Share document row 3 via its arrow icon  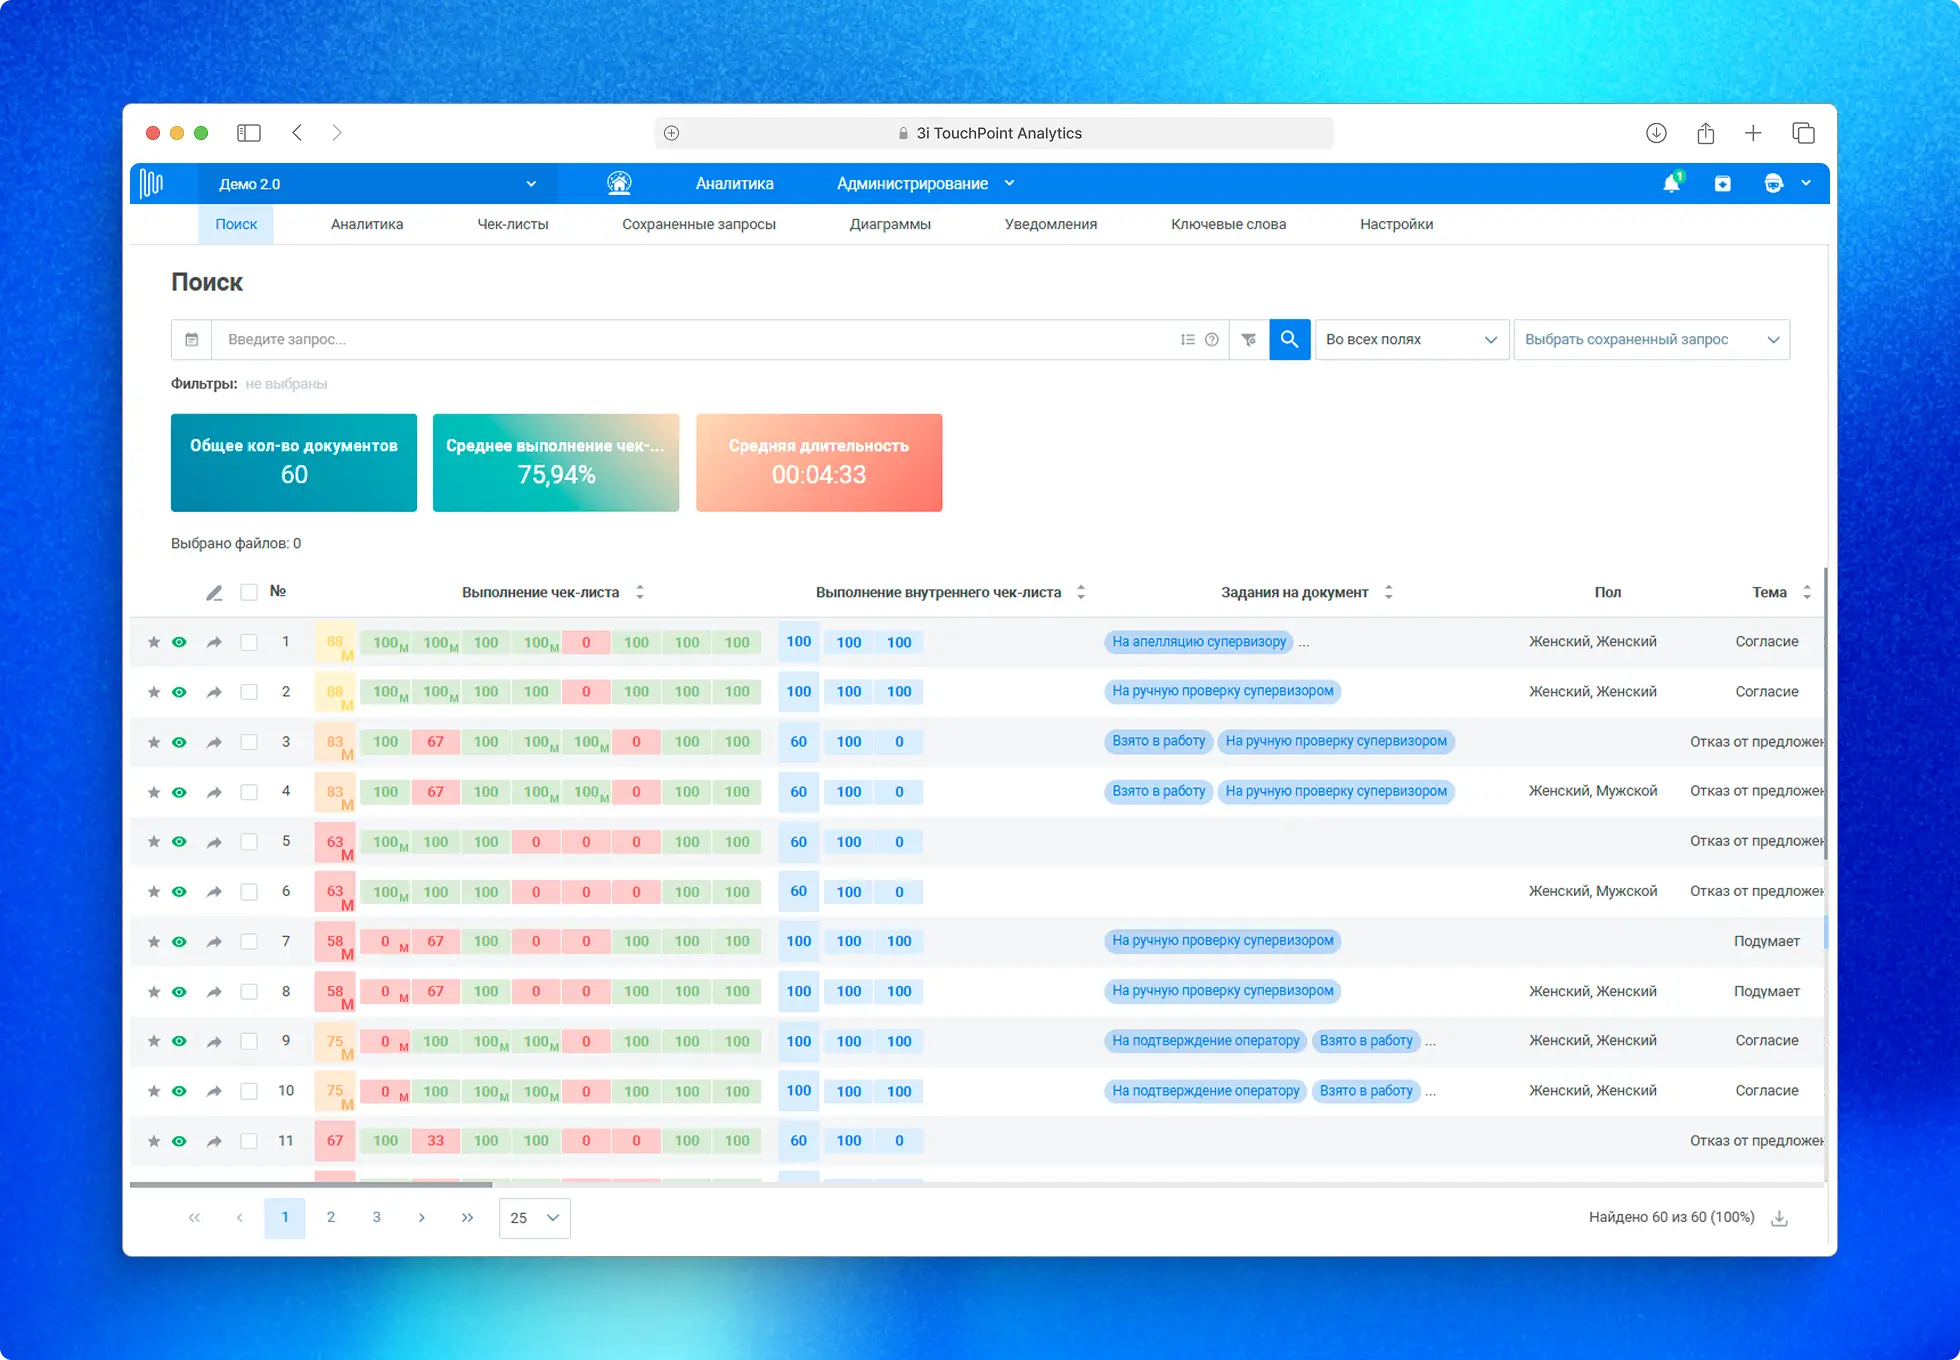tap(213, 742)
